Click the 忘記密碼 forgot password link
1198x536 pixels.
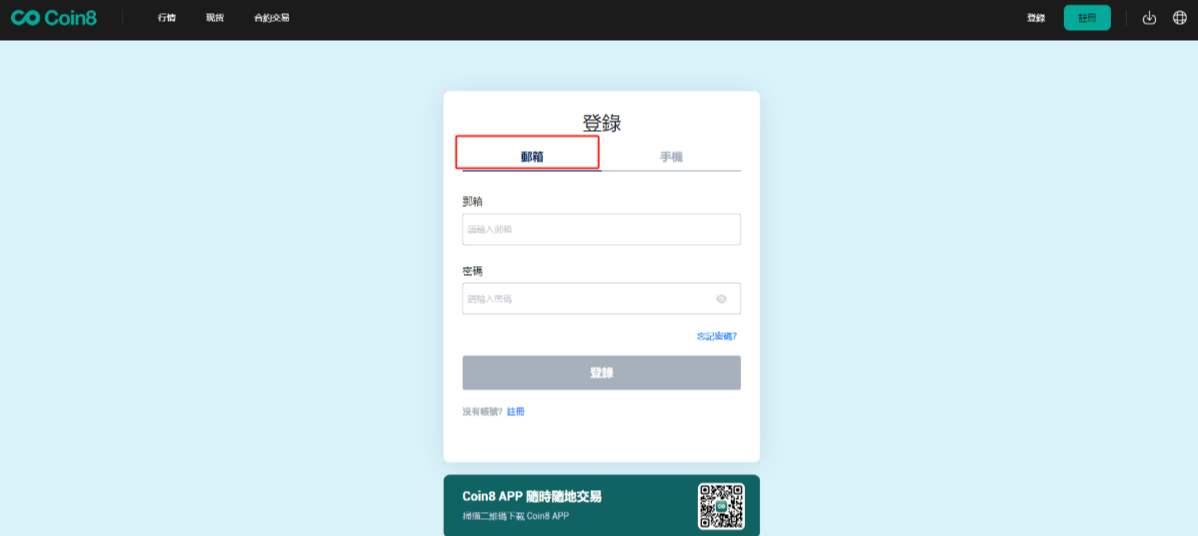click(x=717, y=336)
